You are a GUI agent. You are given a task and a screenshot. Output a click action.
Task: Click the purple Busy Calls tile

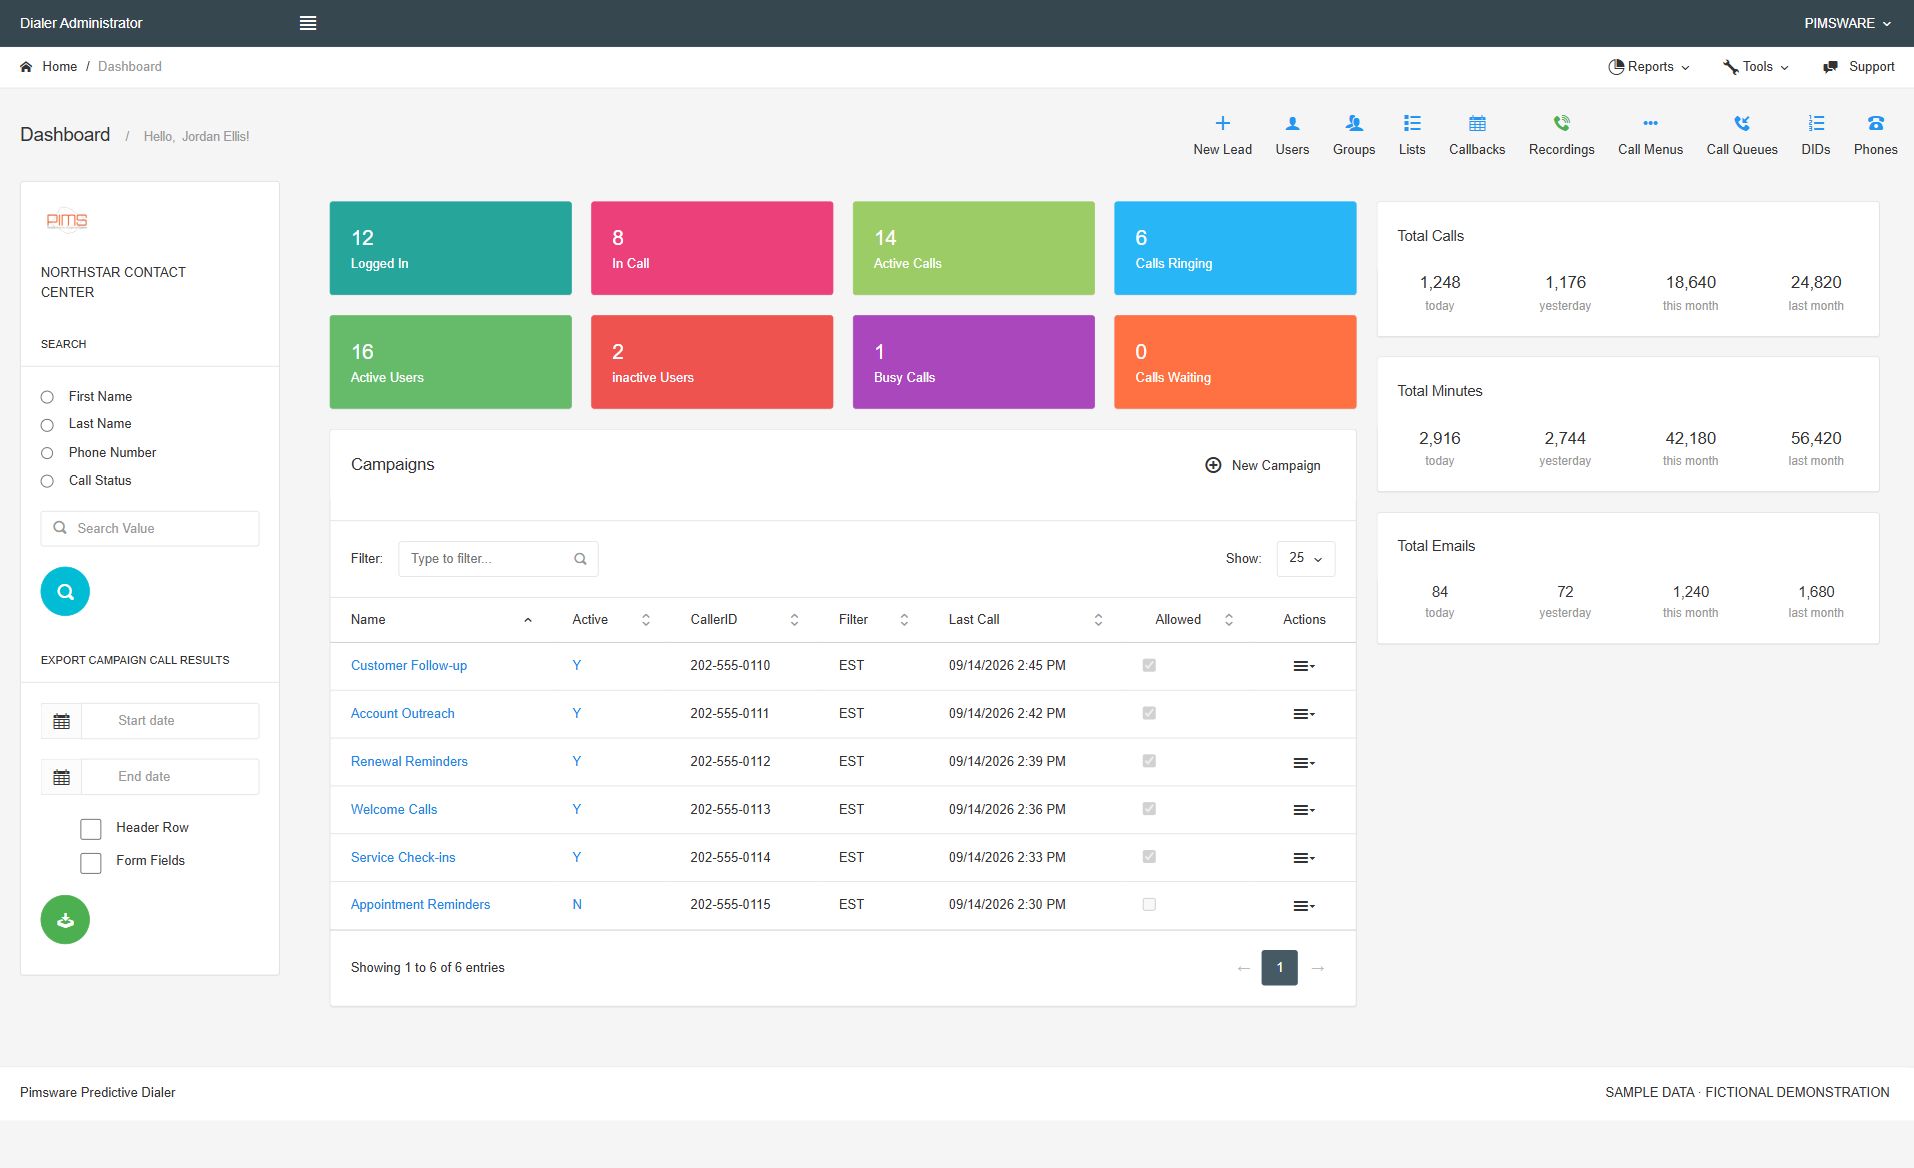click(974, 362)
